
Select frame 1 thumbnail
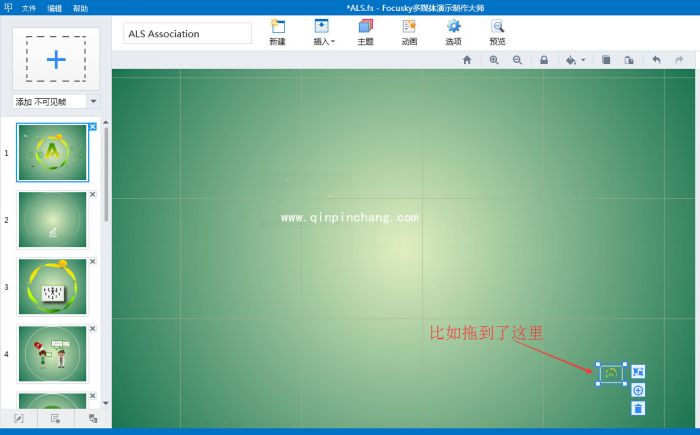point(52,153)
